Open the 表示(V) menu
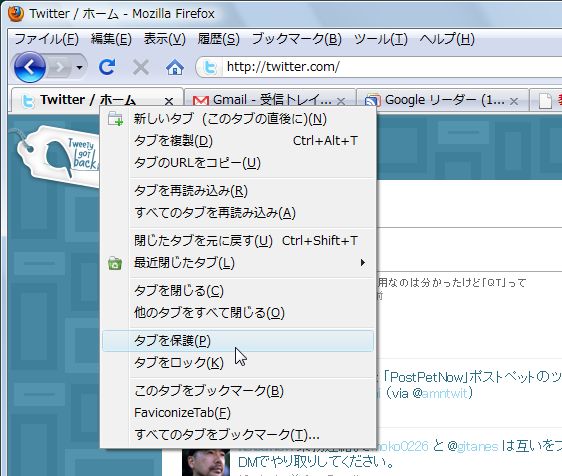562x476 pixels. coord(165,39)
